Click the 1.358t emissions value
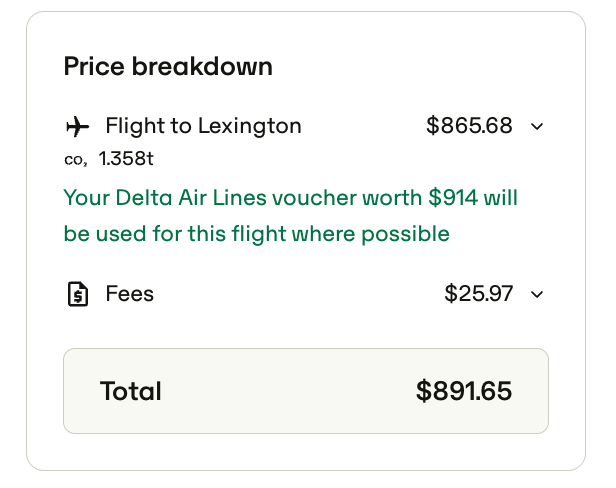Viewport: 616px width, 488px height. (126, 159)
